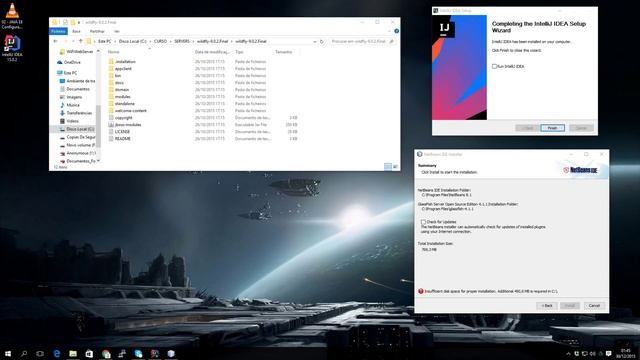Sort by the Tamanho column header
This screenshot has width=640, height=360.
283,52
